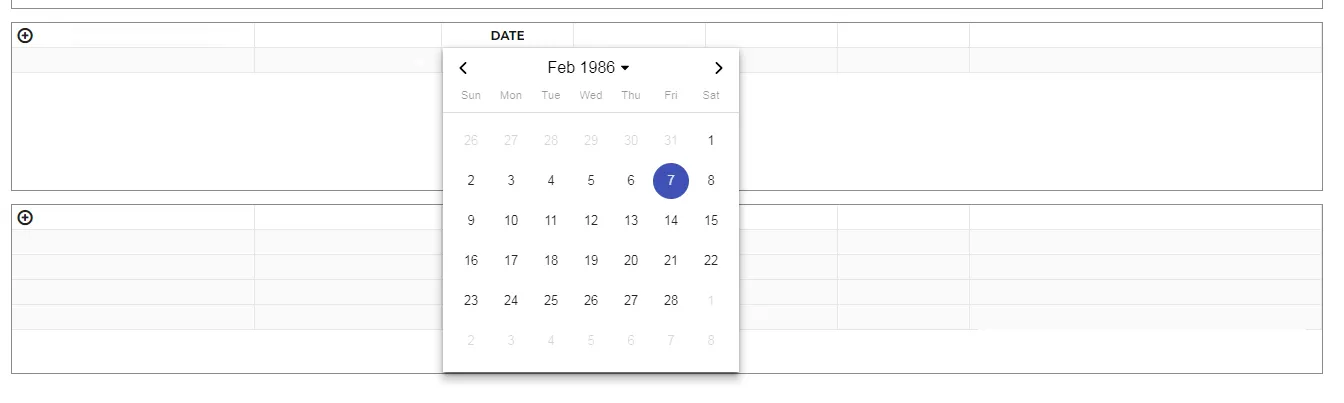Pick February 13 in the calendar
Image resolution: width=1344 pixels, height=403 pixels.
(x=631, y=221)
